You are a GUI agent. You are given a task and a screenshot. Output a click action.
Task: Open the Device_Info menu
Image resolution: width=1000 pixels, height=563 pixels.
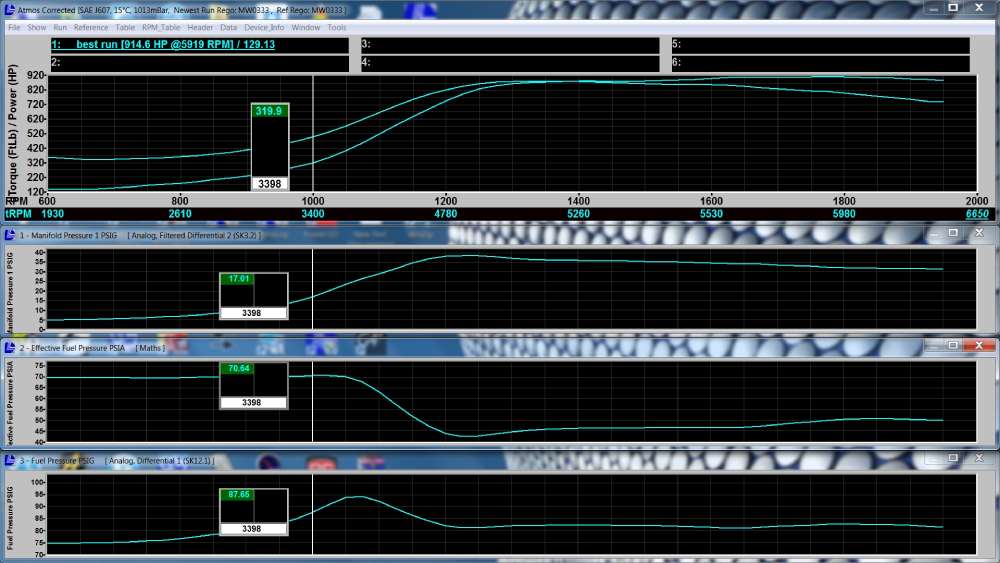coord(265,27)
